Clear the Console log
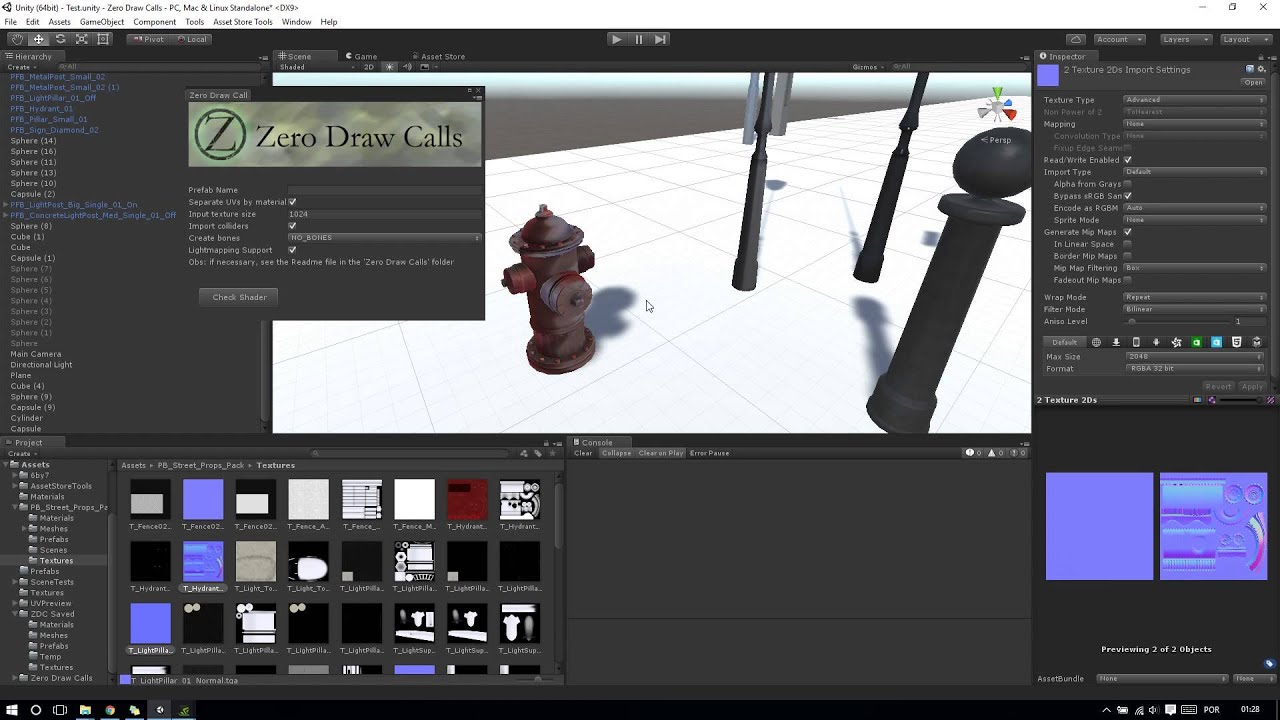This screenshot has height=720, width=1280. pos(583,453)
